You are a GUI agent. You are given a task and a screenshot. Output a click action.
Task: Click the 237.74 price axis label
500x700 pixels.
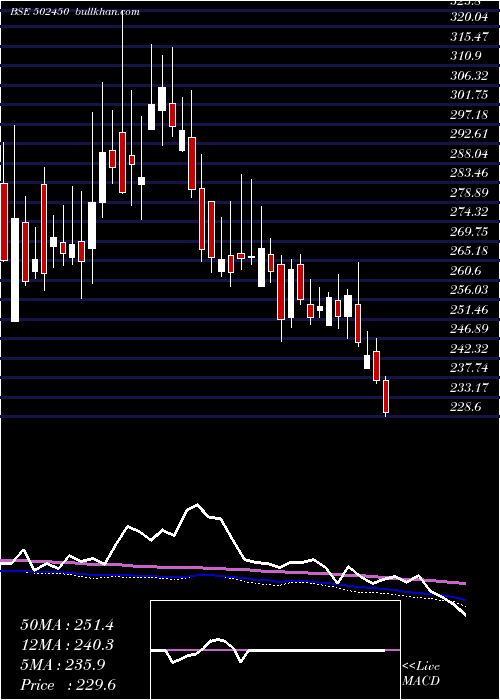(469, 368)
